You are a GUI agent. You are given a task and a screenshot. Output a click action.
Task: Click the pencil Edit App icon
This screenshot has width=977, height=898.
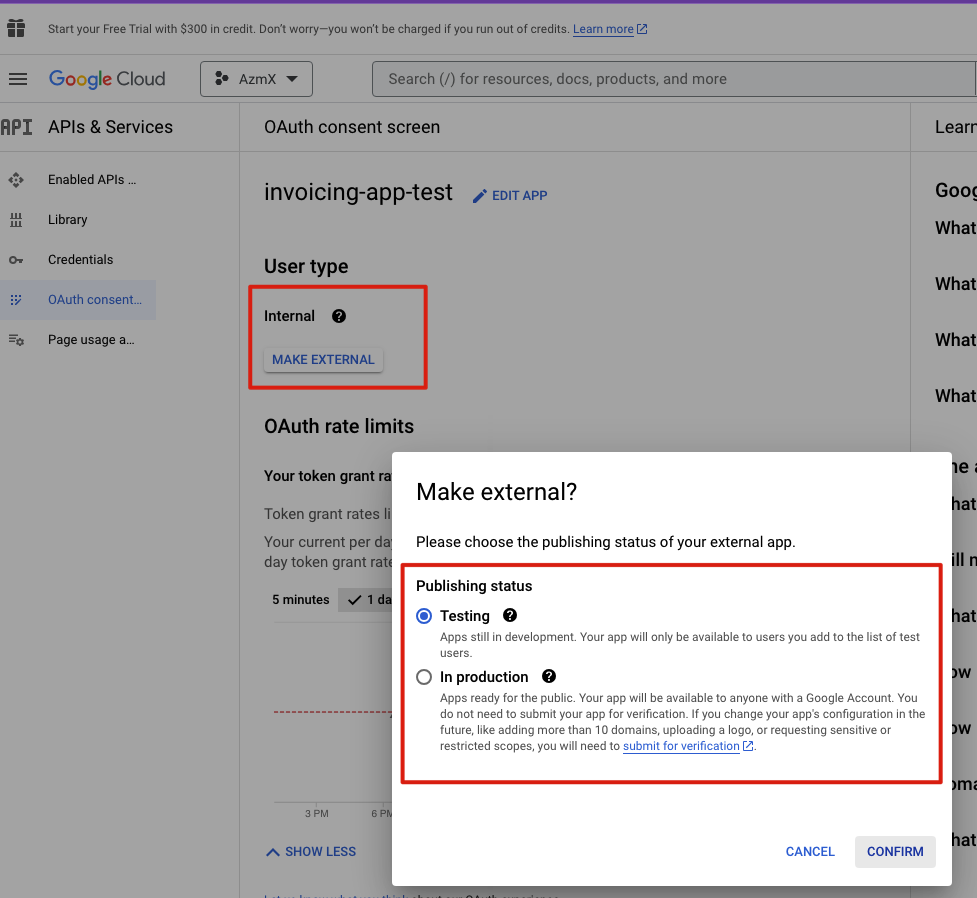click(x=480, y=196)
